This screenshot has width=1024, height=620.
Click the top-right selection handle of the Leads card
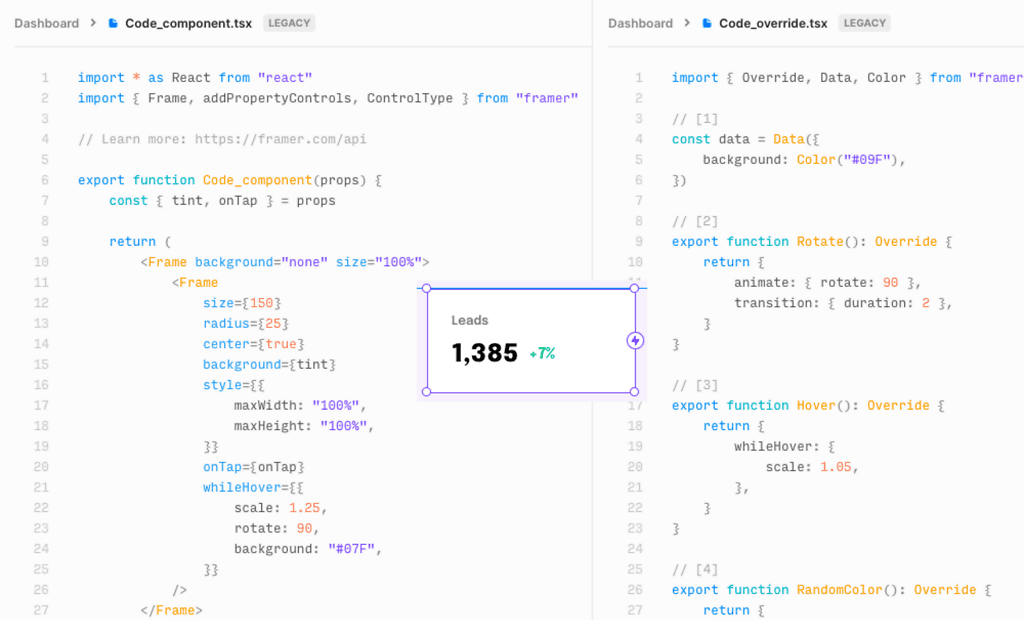pos(634,289)
